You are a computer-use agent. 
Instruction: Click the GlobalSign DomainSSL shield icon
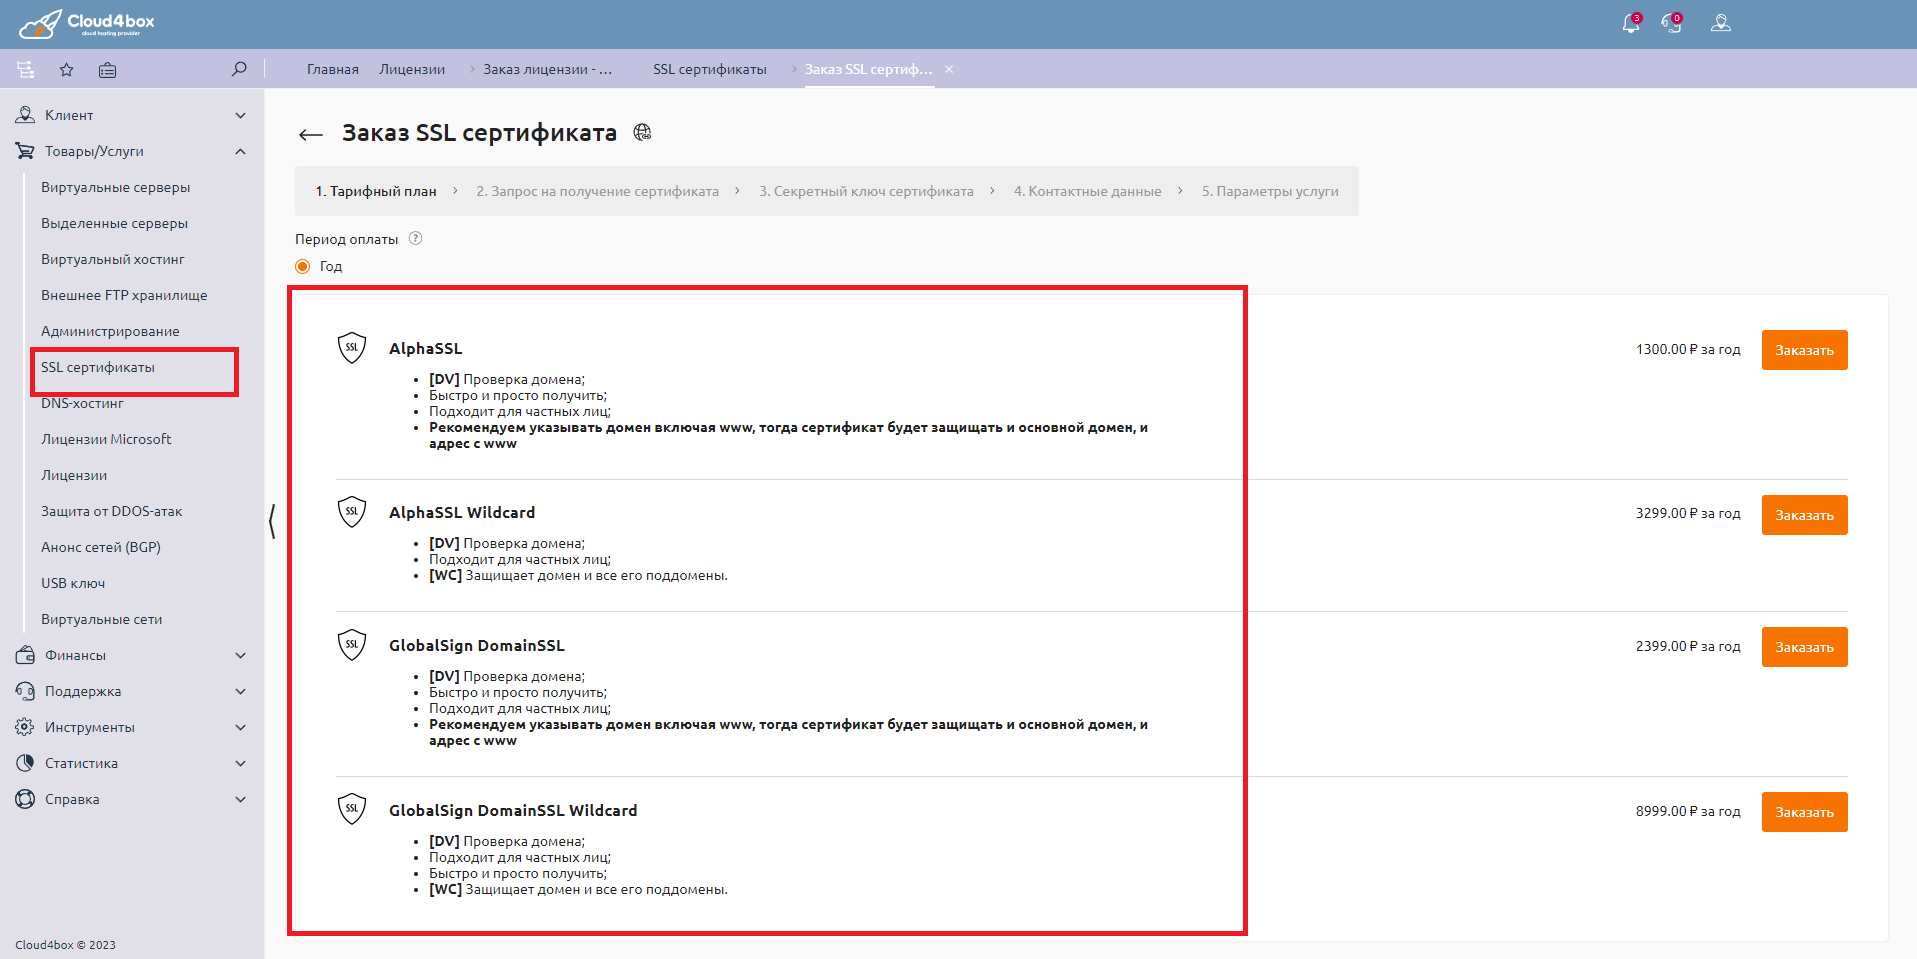pos(352,645)
